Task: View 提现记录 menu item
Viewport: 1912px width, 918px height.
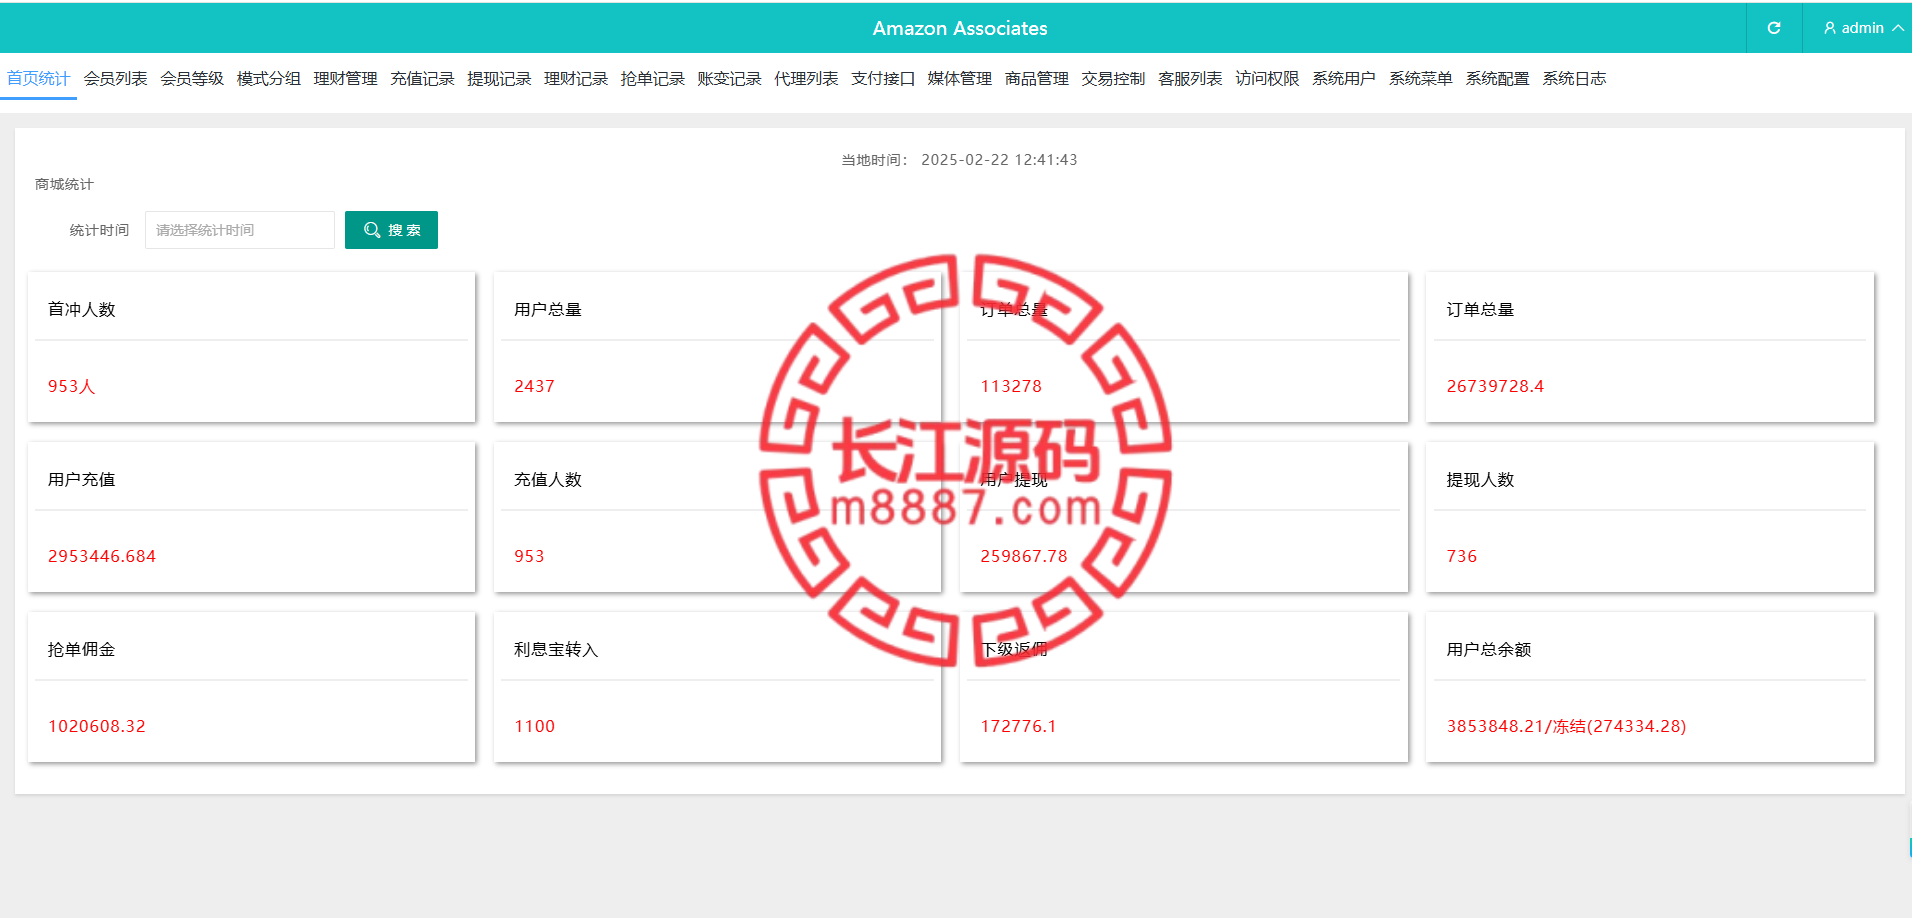Action: [x=499, y=78]
